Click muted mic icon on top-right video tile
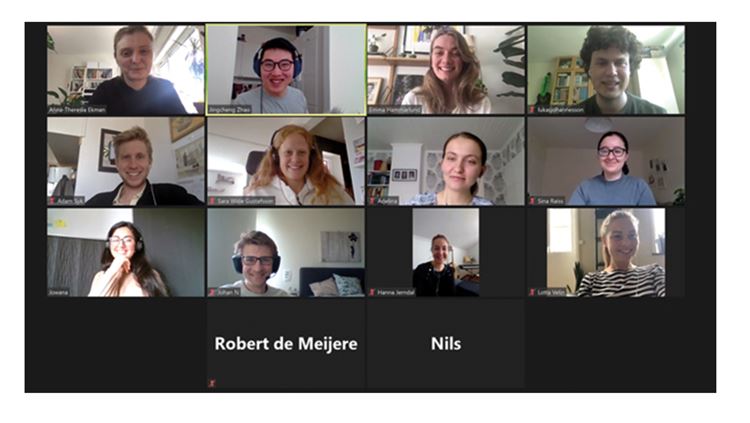 pyautogui.click(x=532, y=110)
